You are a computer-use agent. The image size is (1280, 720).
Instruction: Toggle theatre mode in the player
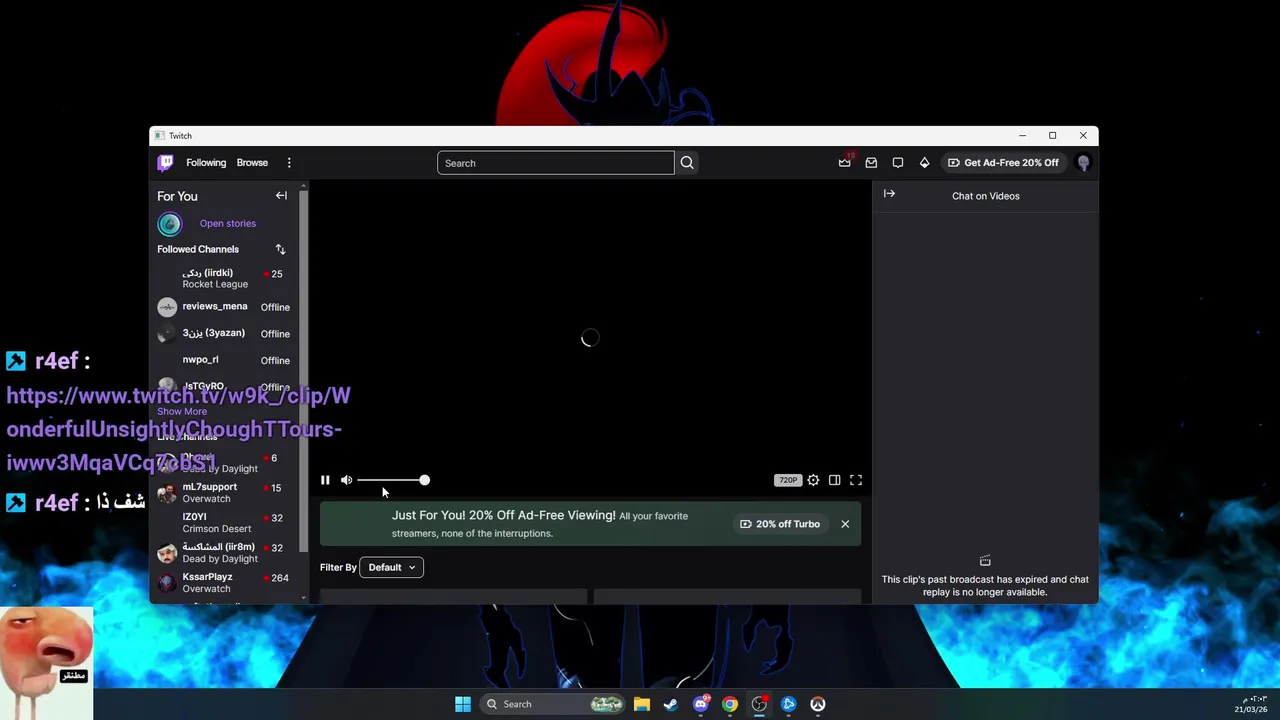[x=834, y=480]
